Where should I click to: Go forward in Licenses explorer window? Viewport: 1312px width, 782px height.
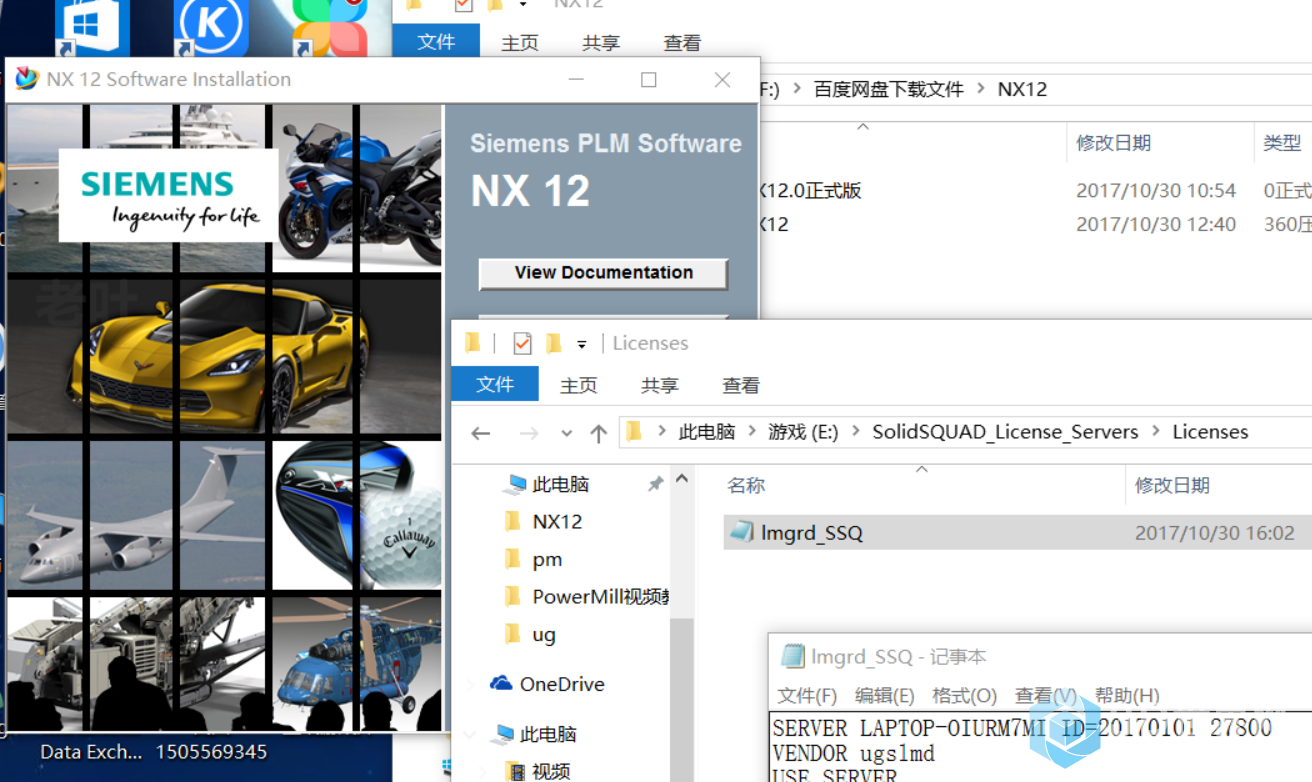[529, 433]
